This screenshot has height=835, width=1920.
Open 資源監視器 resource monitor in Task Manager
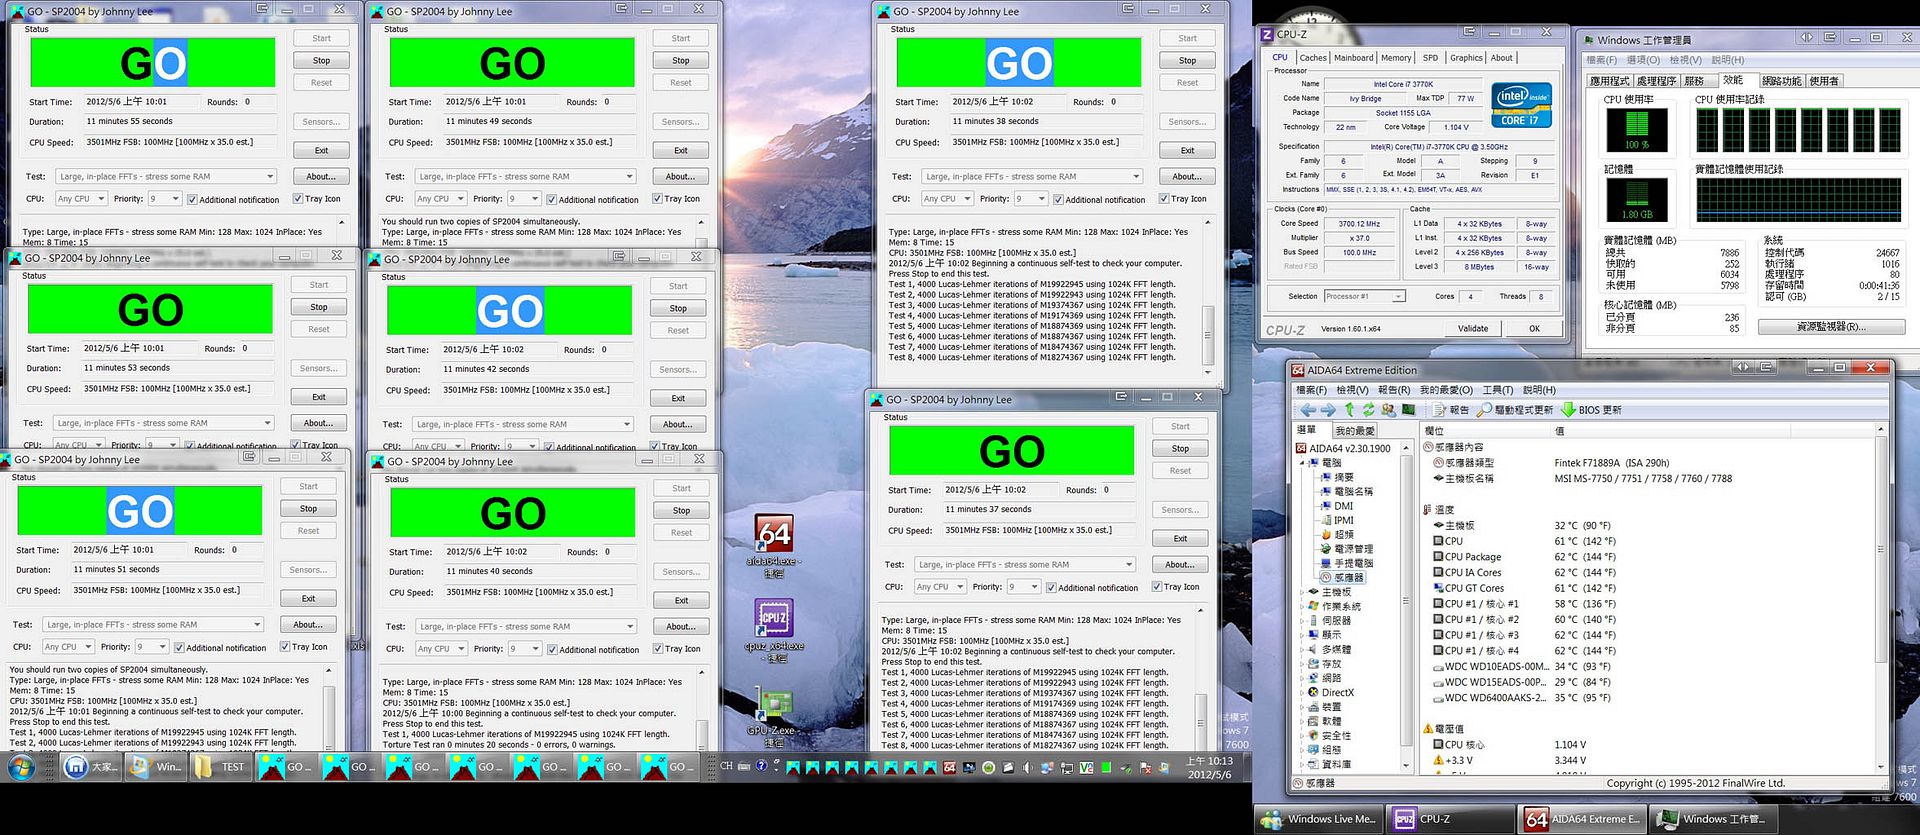(x=1830, y=327)
